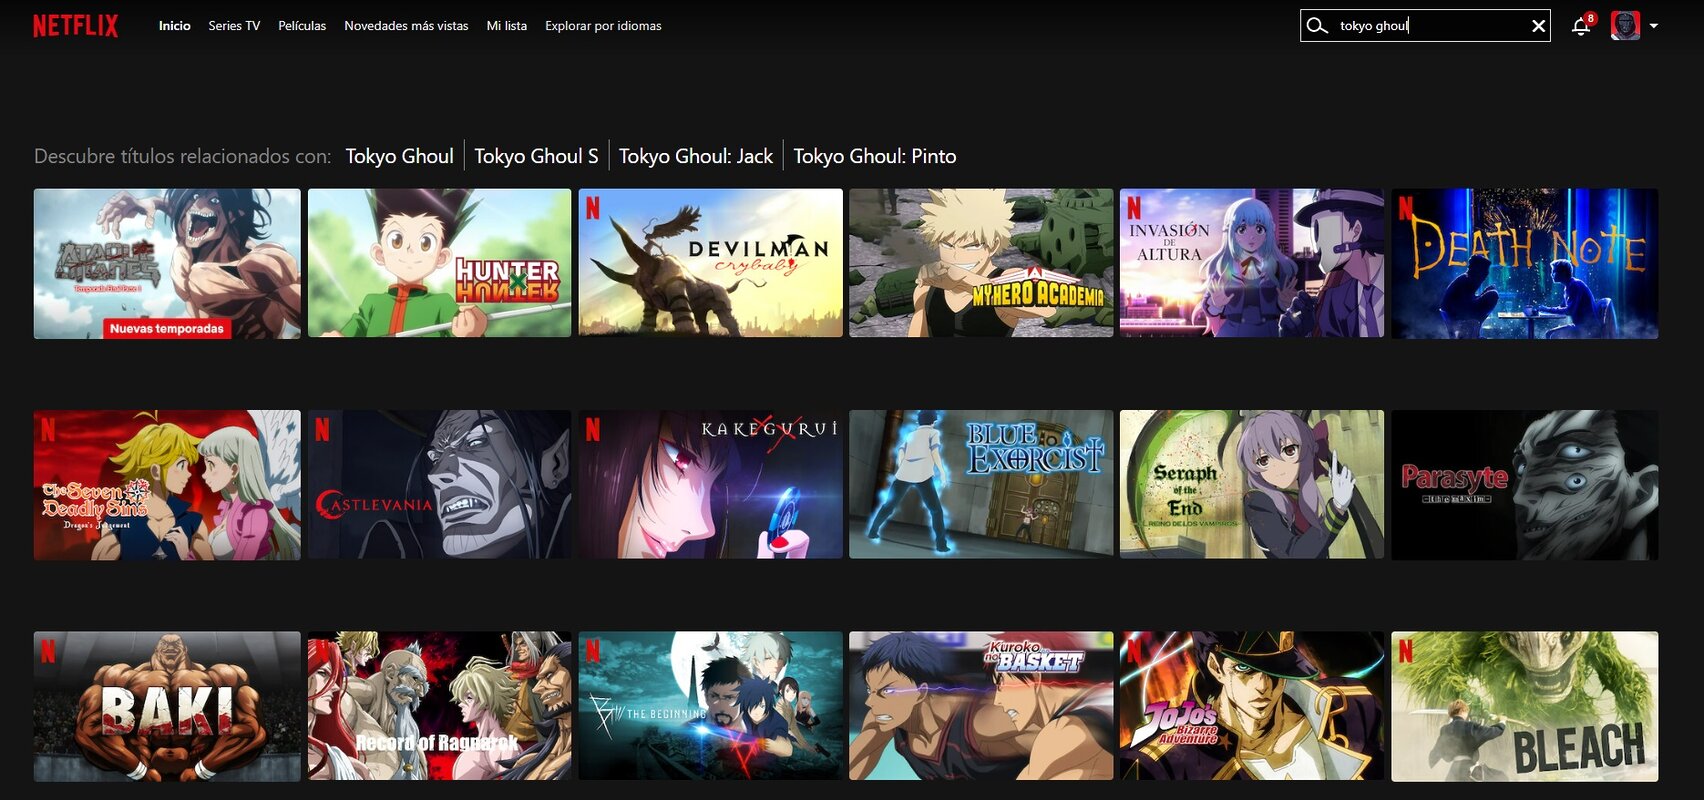Open the Kakegurui thumbnail
Screen dimensions: 1704x800
pos(710,485)
